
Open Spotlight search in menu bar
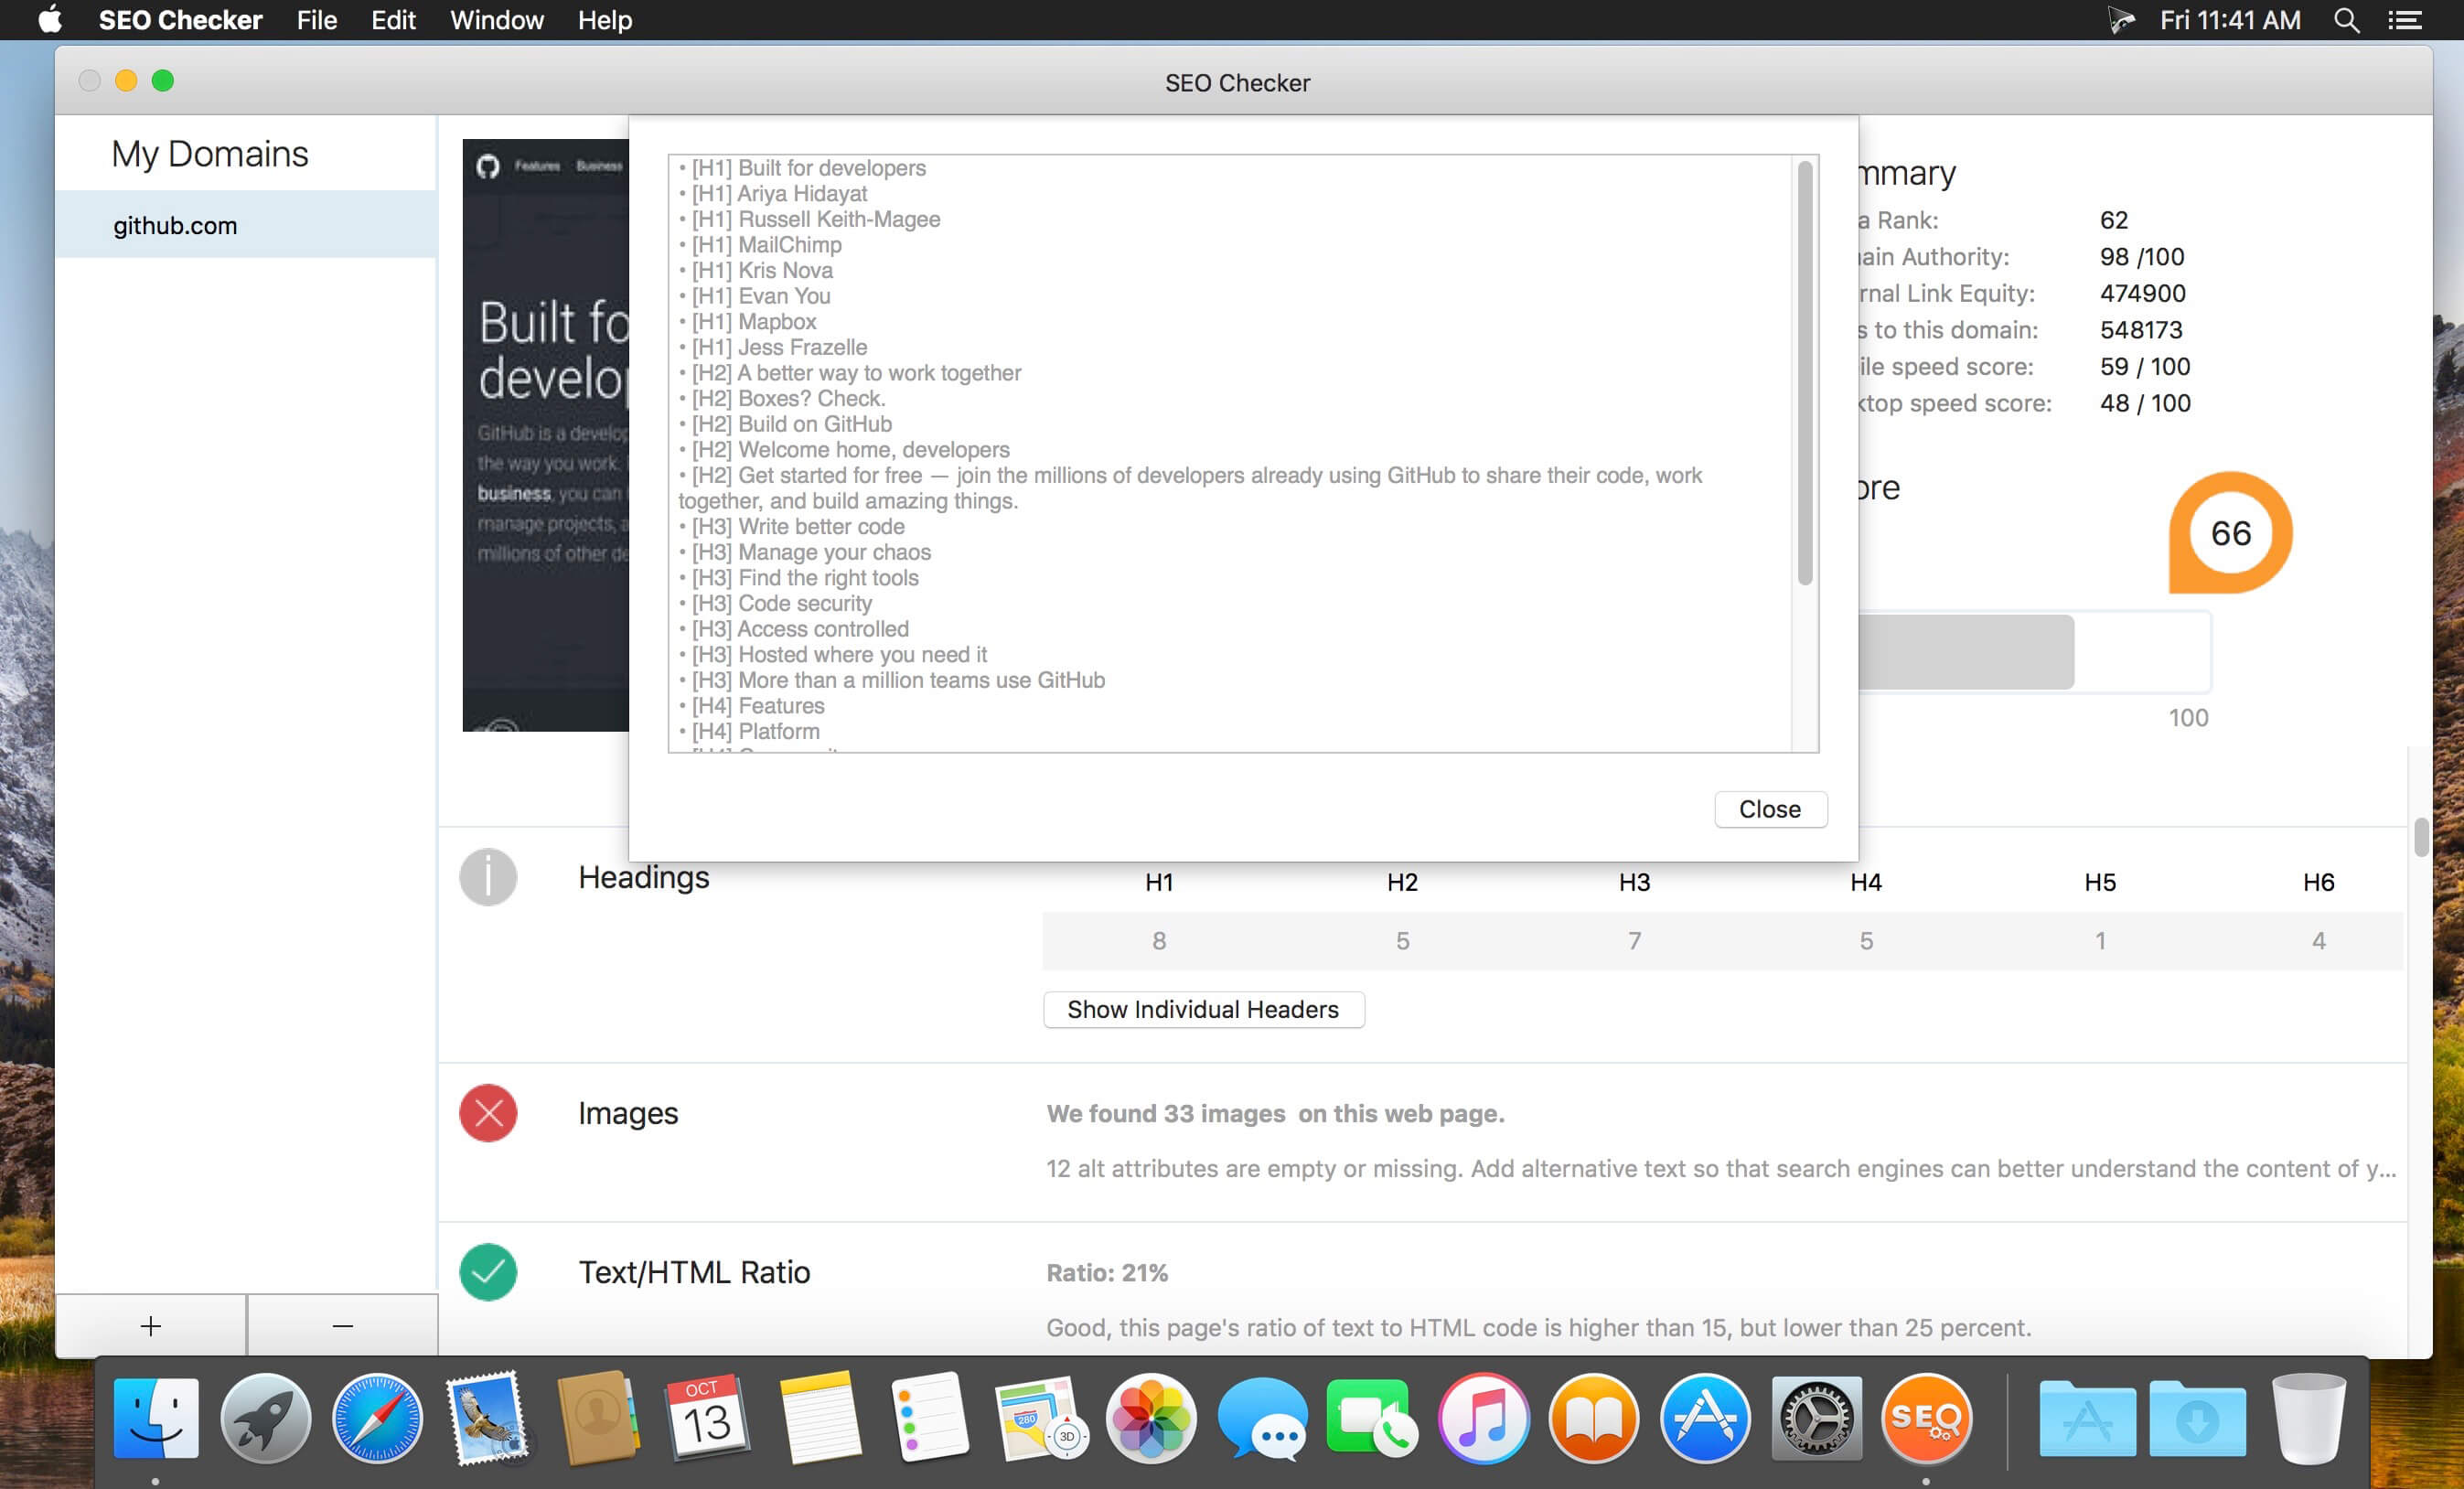point(2346,20)
